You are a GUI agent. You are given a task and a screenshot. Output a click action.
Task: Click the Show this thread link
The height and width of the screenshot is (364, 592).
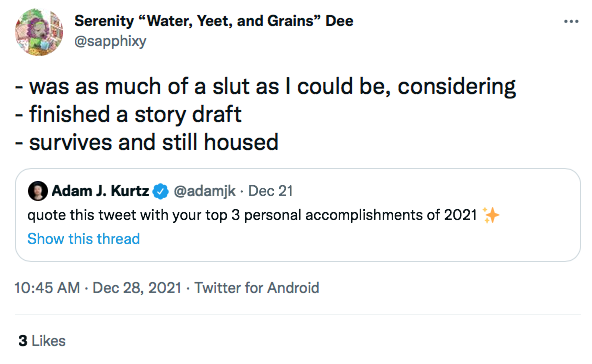point(83,239)
